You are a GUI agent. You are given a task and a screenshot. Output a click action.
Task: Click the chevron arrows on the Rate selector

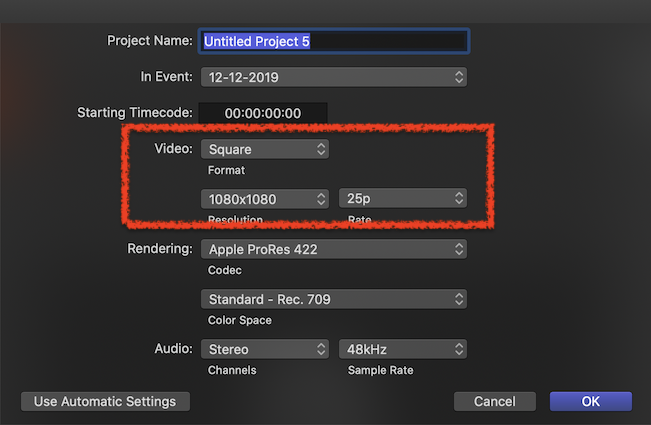pyautogui.click(x=459, y=199)
